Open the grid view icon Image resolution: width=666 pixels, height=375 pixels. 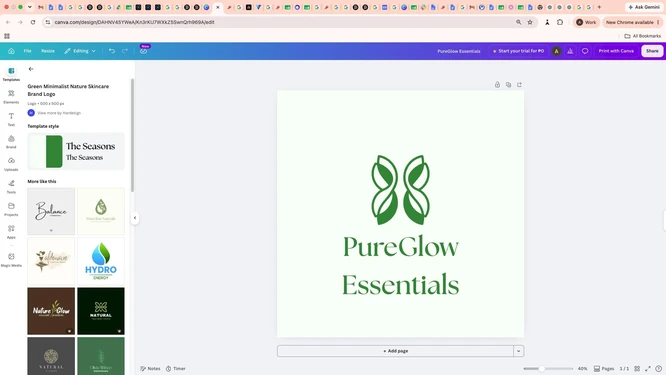[x=637, y=369]
